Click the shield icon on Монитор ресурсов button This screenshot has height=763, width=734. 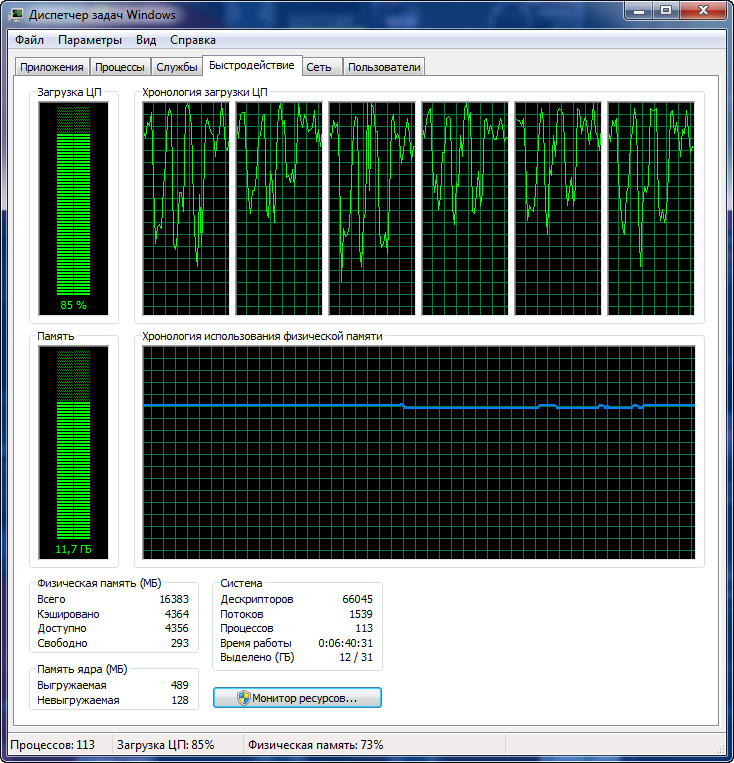pos(243,698)
